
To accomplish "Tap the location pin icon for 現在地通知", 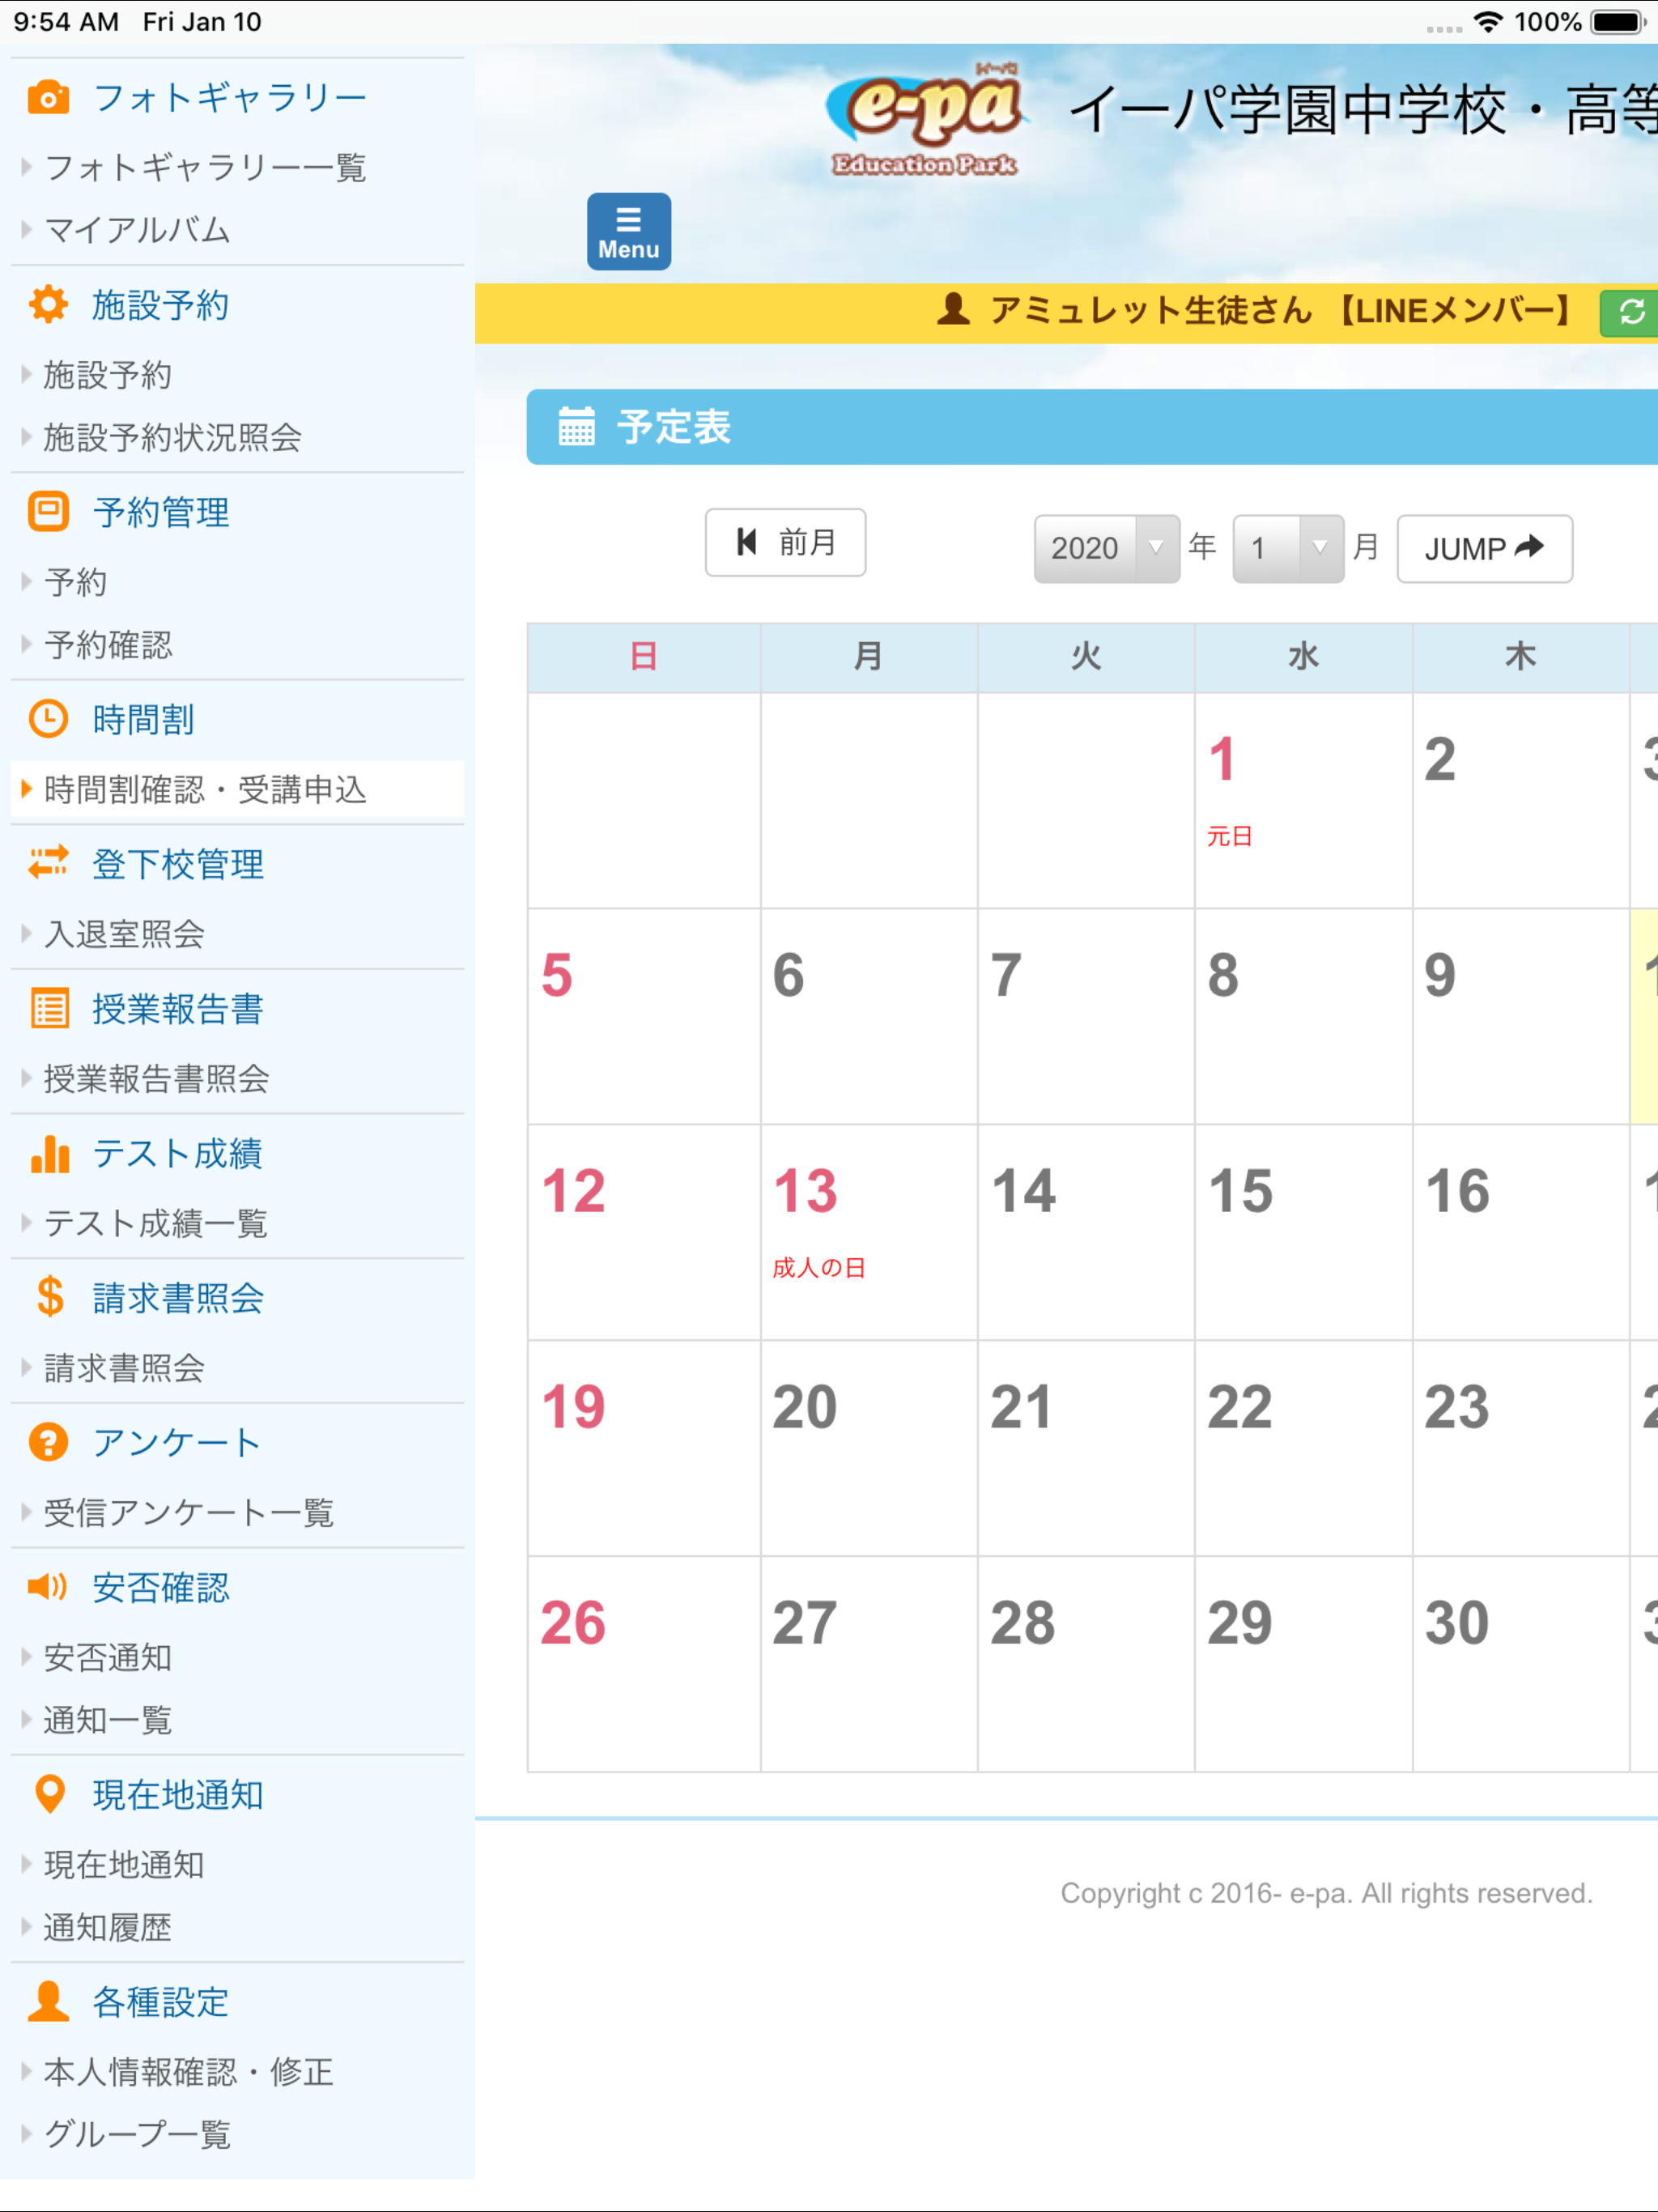I will [49, 1794].
